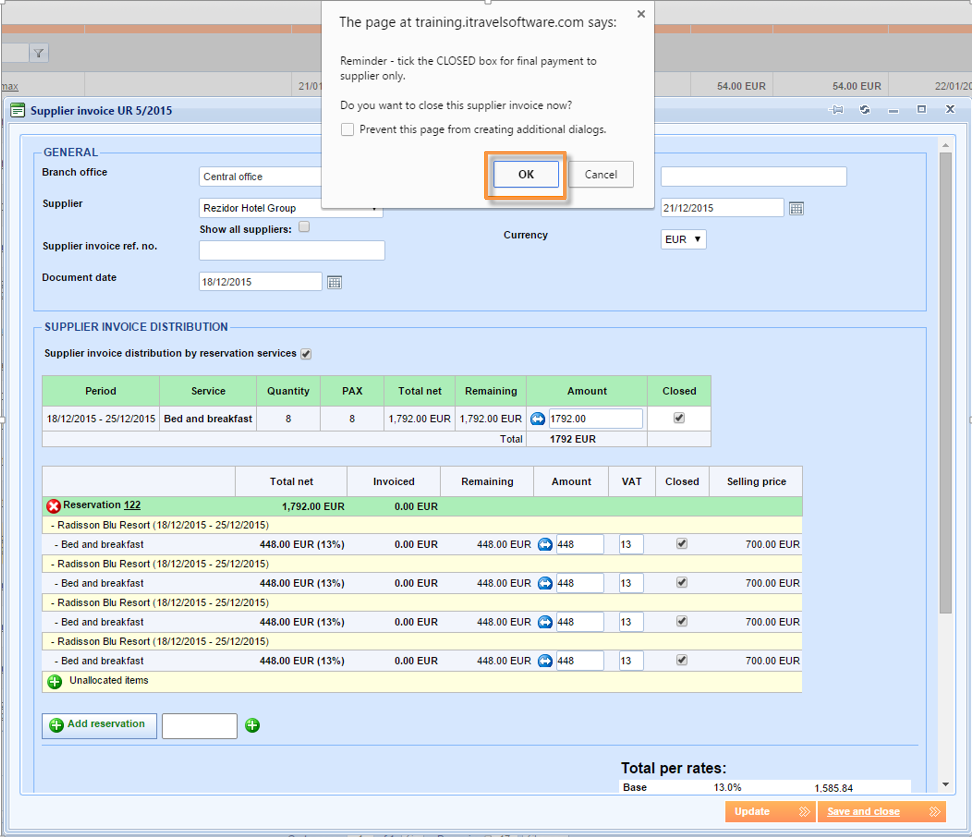Add an item via Unallocated items plus icon
The width and height of the screenshot is (972, 837).
[x=55, y=681]
